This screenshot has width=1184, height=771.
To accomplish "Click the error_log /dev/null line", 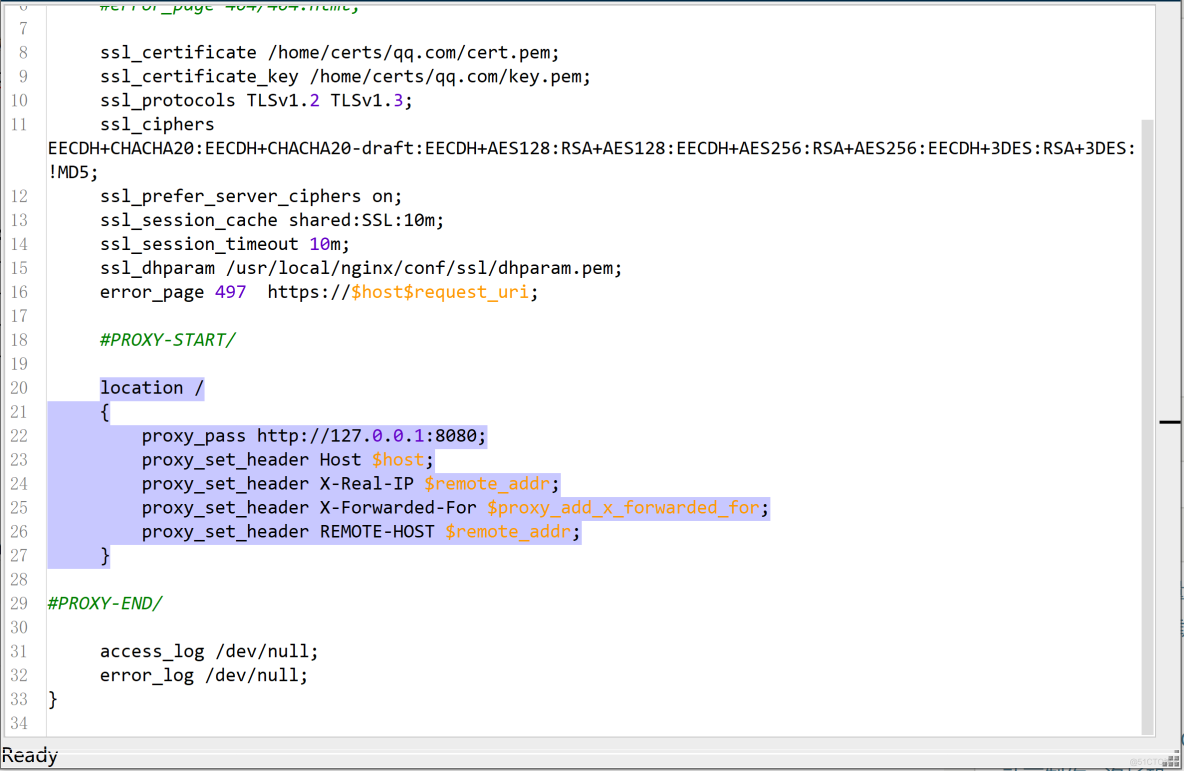I will [x=204, y=676].
